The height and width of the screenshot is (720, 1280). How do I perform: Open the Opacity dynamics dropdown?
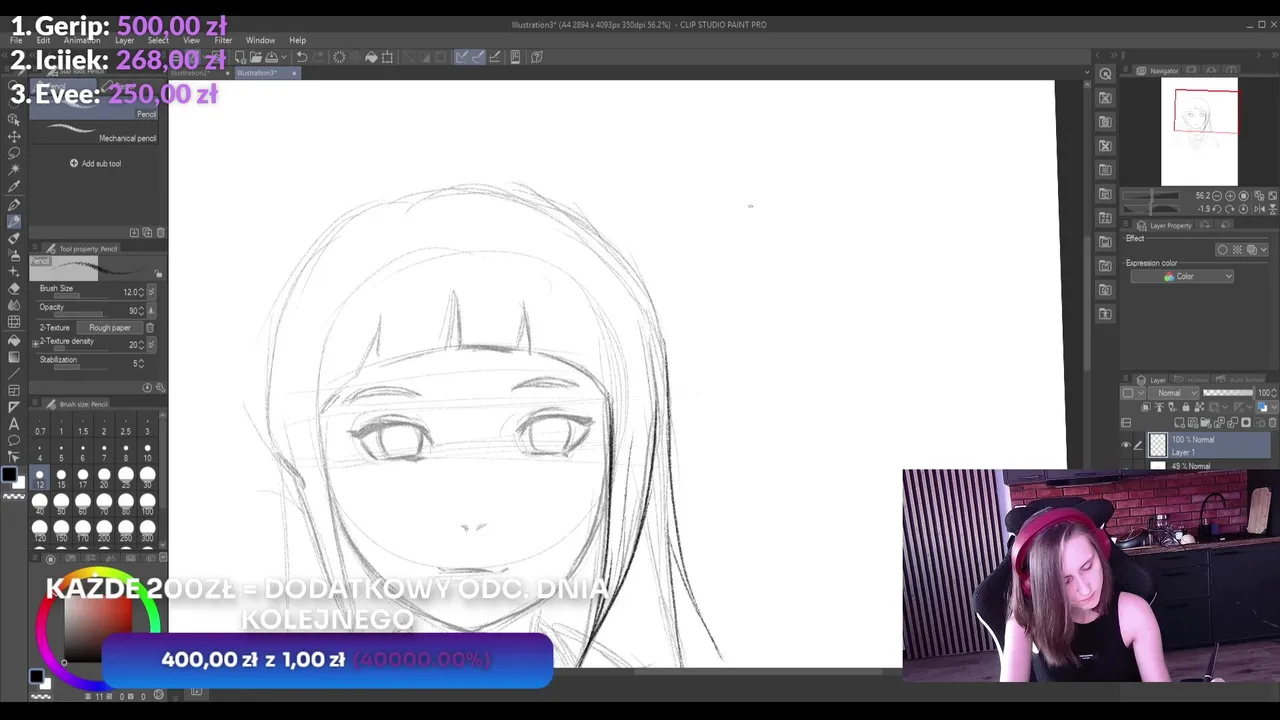click(151, 310)
